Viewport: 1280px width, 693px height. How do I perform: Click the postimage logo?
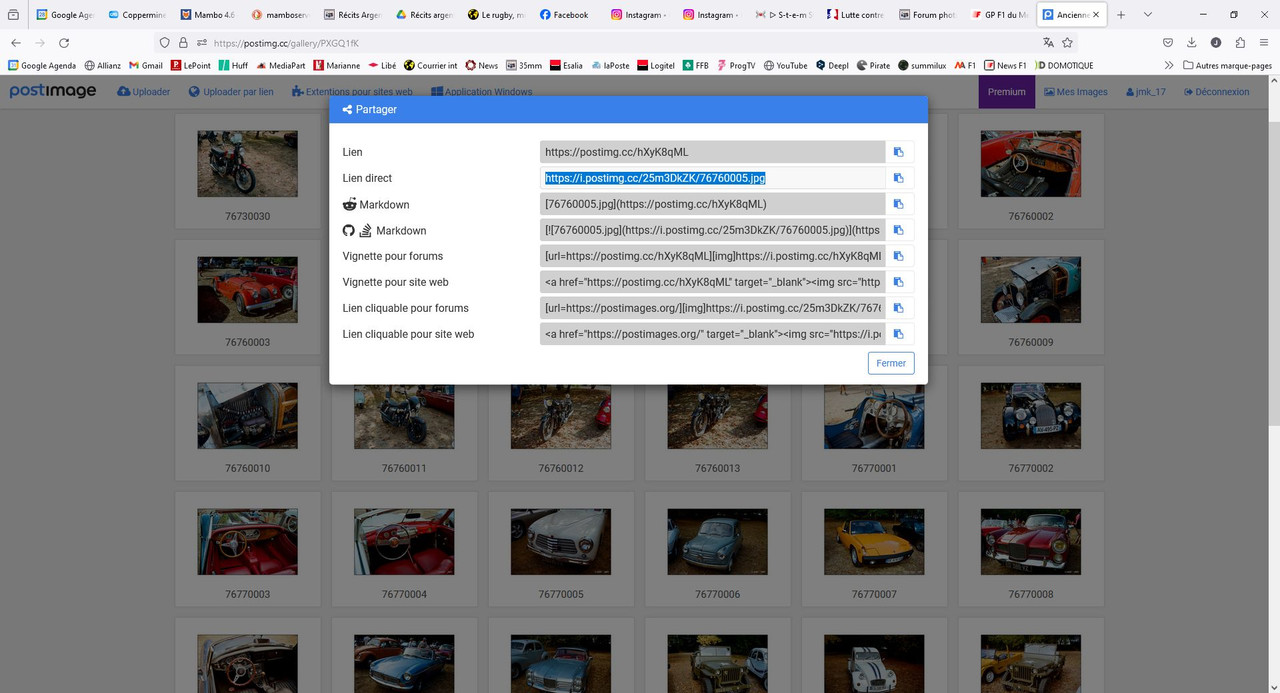53,91
